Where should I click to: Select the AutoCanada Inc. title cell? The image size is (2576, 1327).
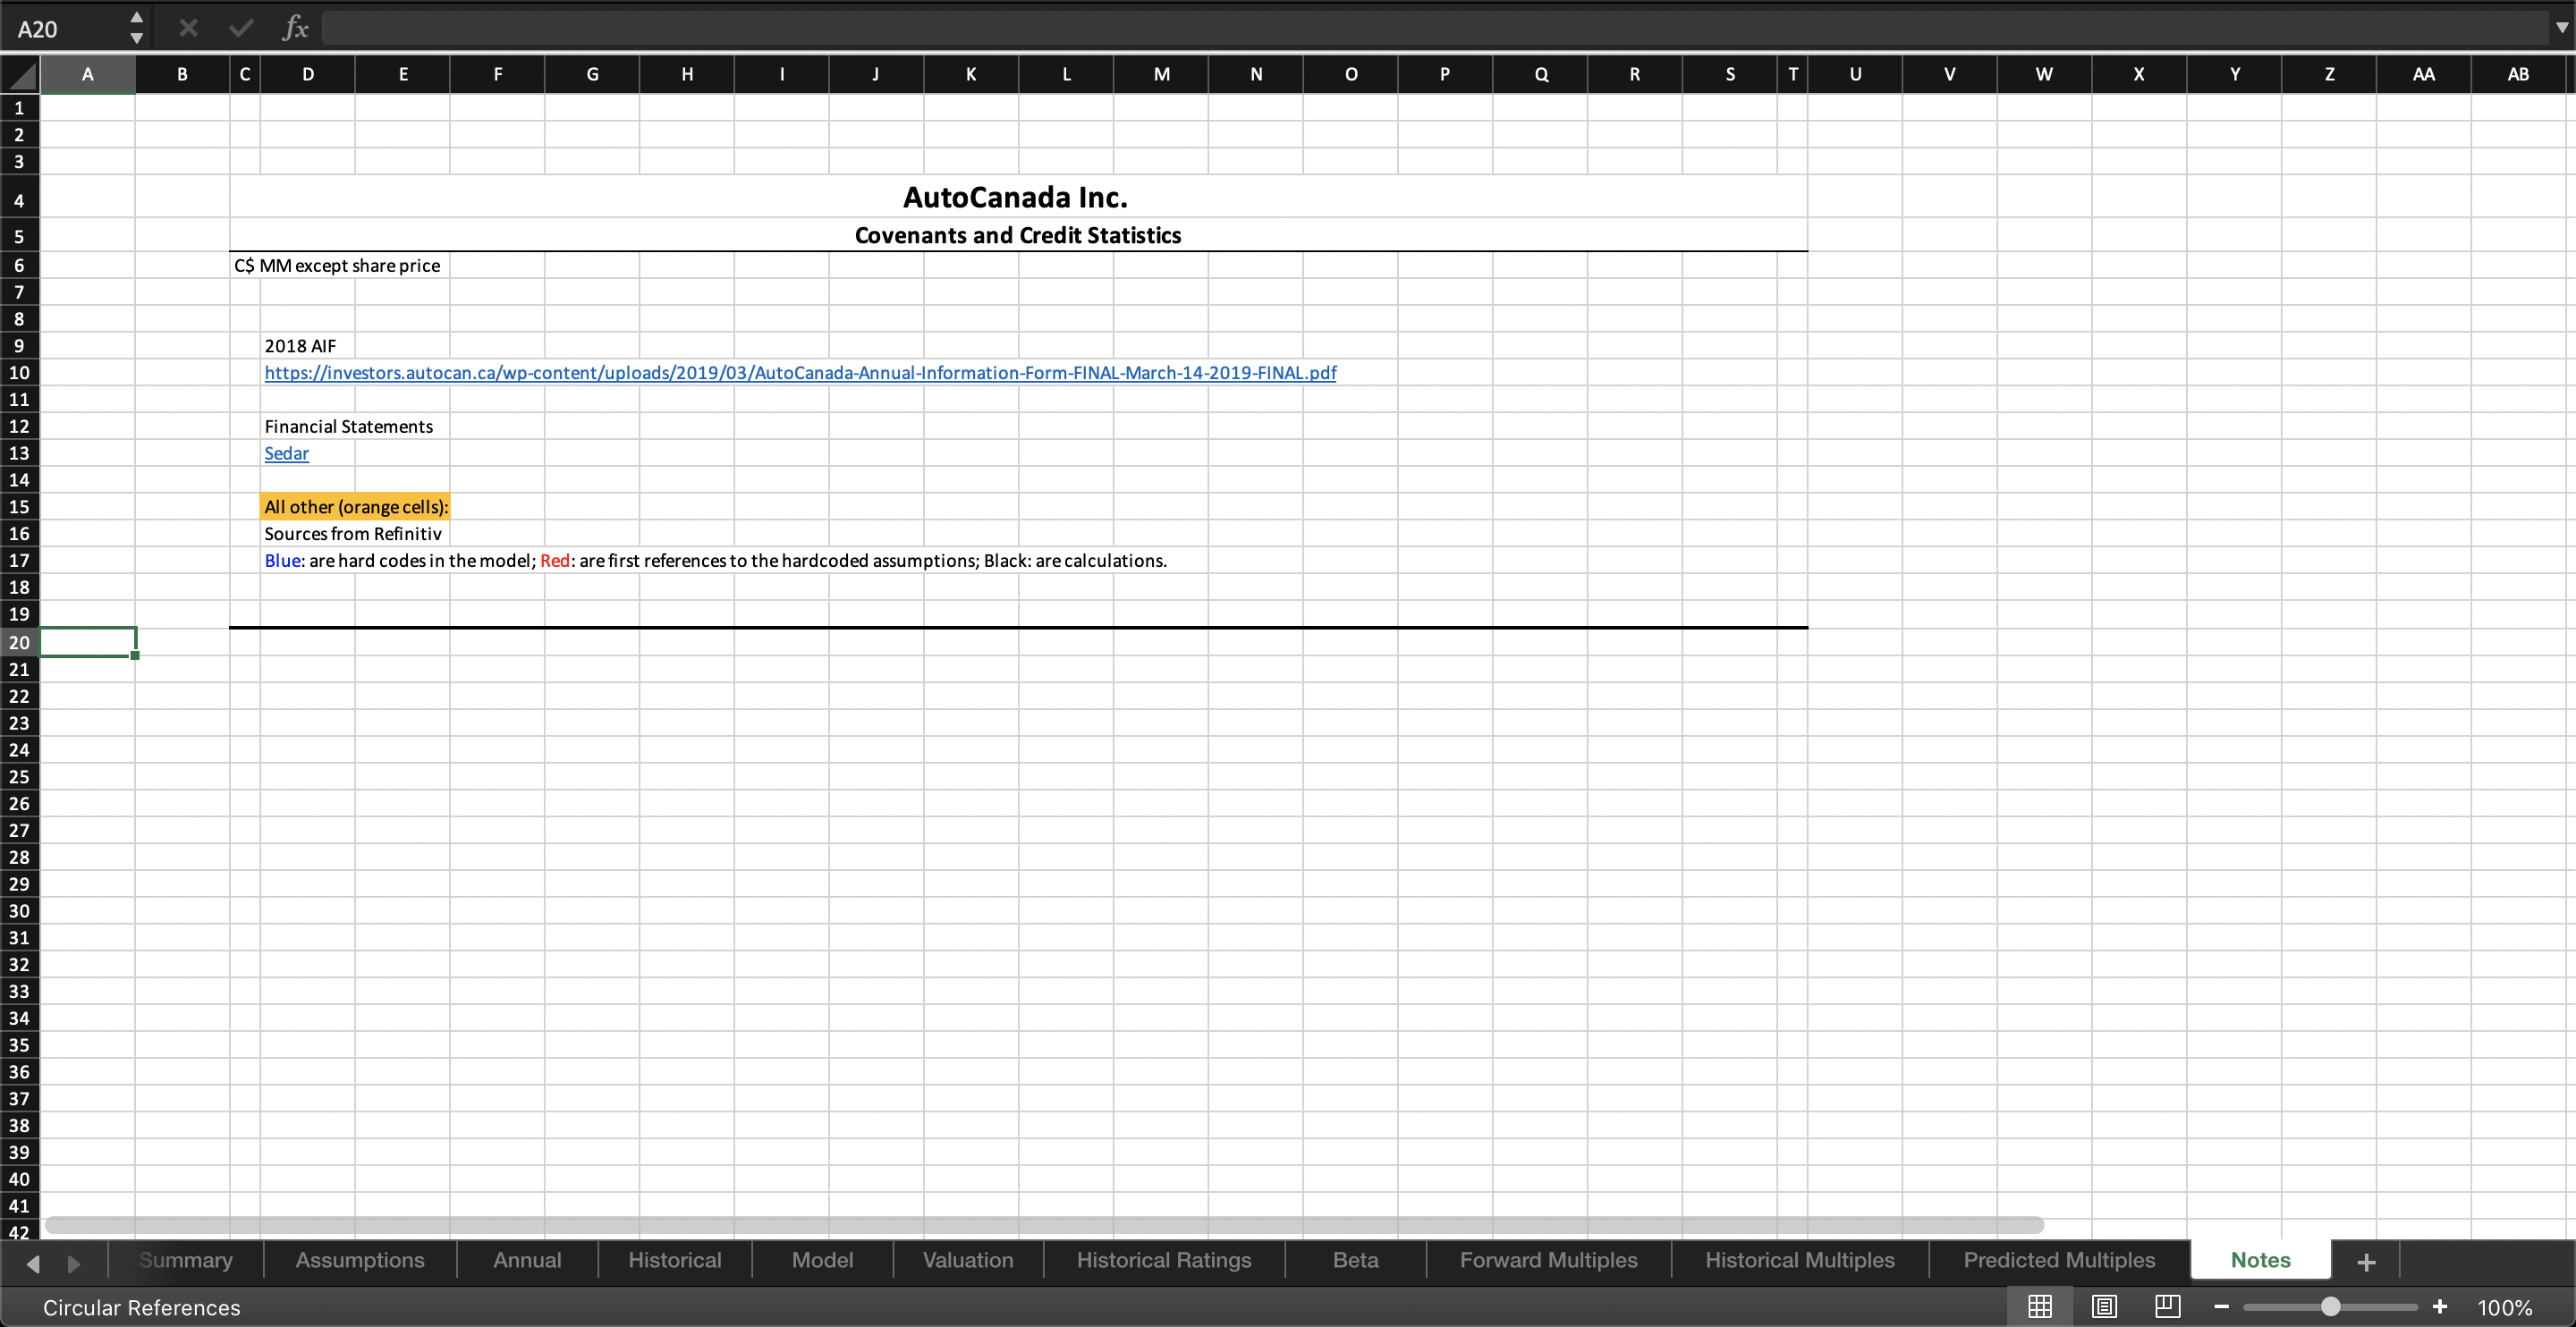(1016, 197)
